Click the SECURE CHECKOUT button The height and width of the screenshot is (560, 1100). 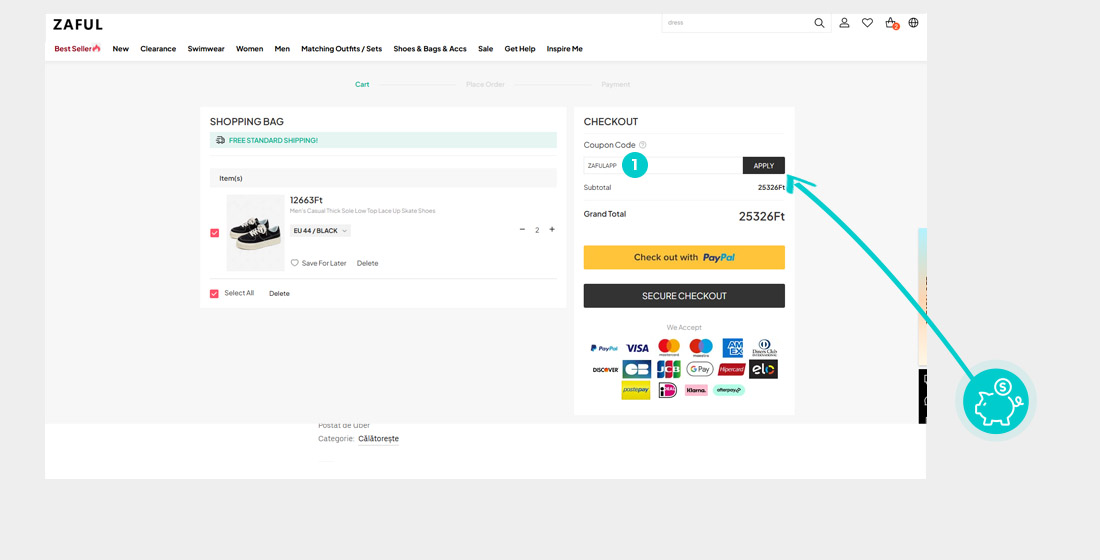(x=684, y=296)
